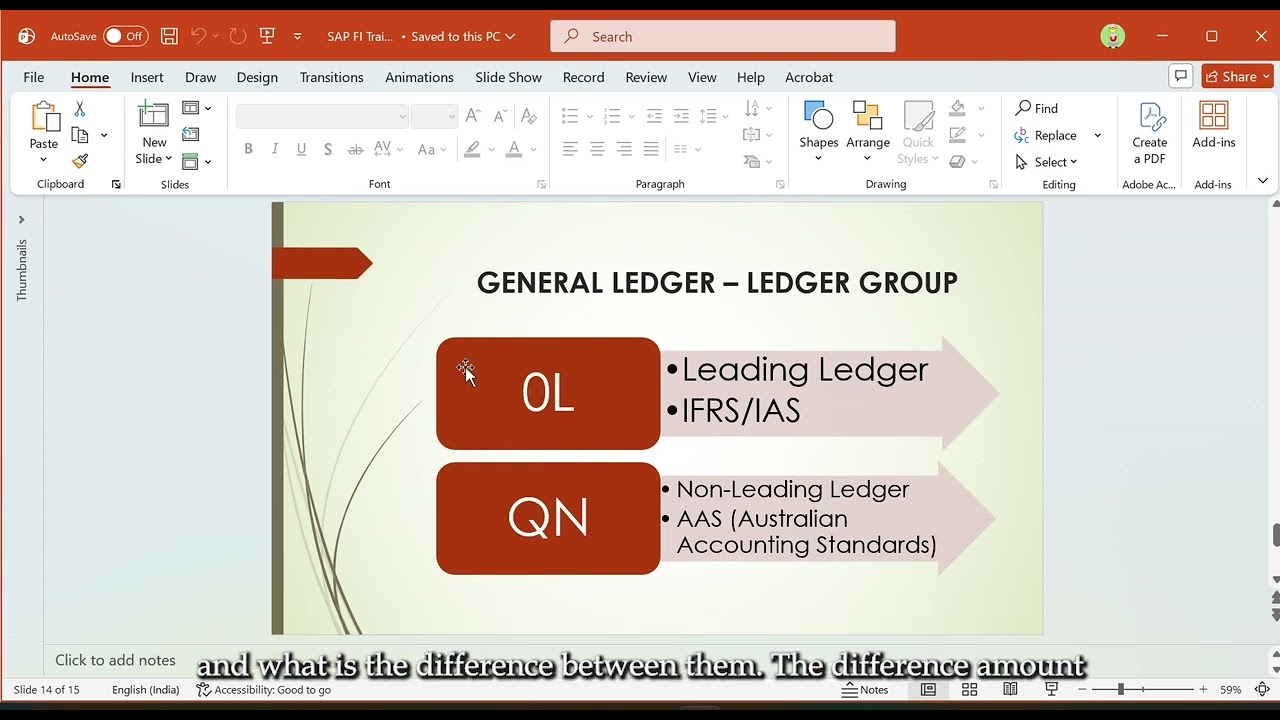Clear all formatting icon
This screenshot has height=720, width=1280.
[x=529, y=116]
